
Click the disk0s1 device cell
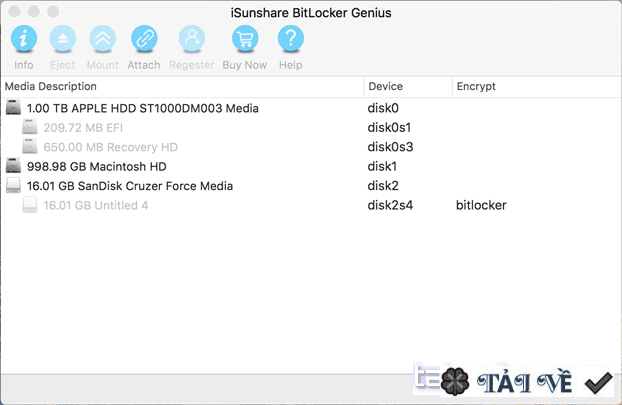389,128
